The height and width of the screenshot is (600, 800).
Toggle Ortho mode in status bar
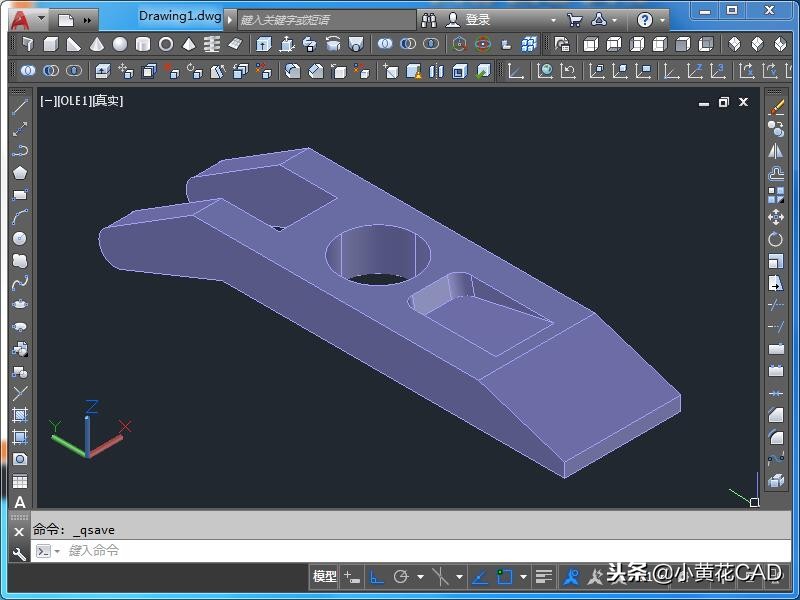(x=377, y=577)
